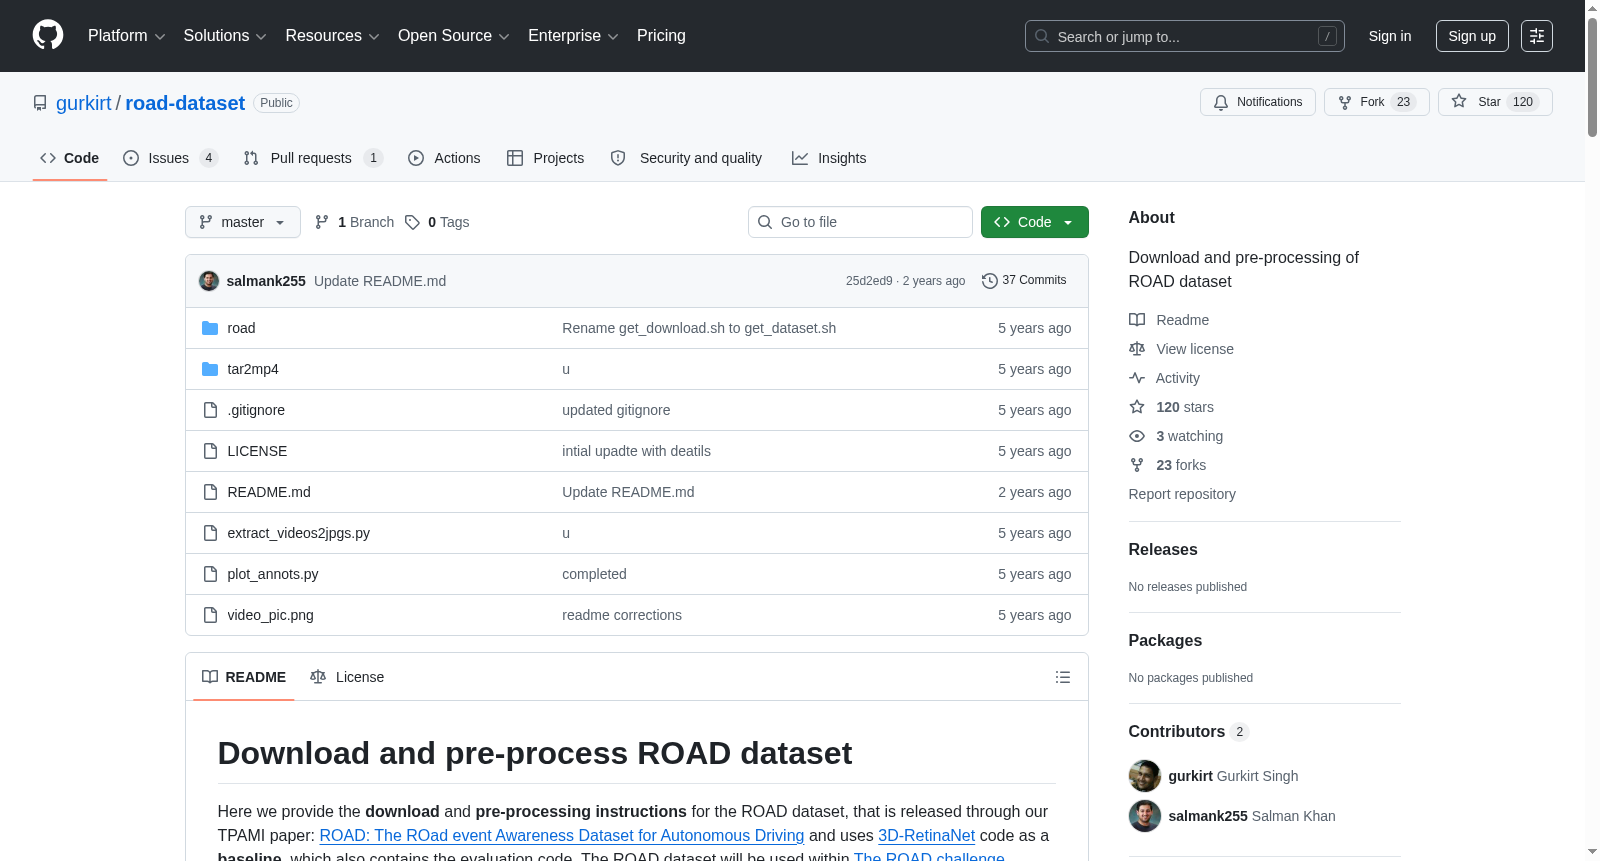Screen dimensions: 1600x861
Task: Click salmank255 avatar in commit bar
Action: coord(209,281)
